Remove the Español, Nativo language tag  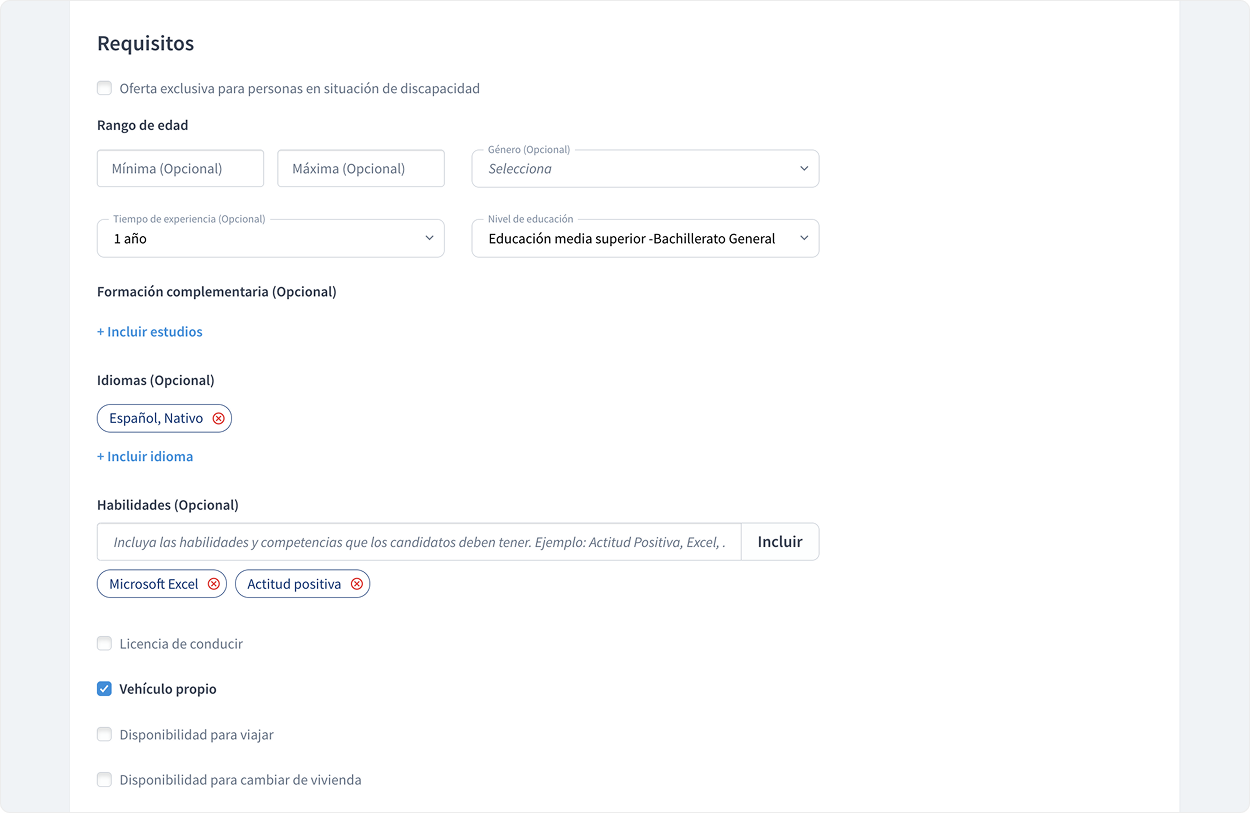[218, 419]
